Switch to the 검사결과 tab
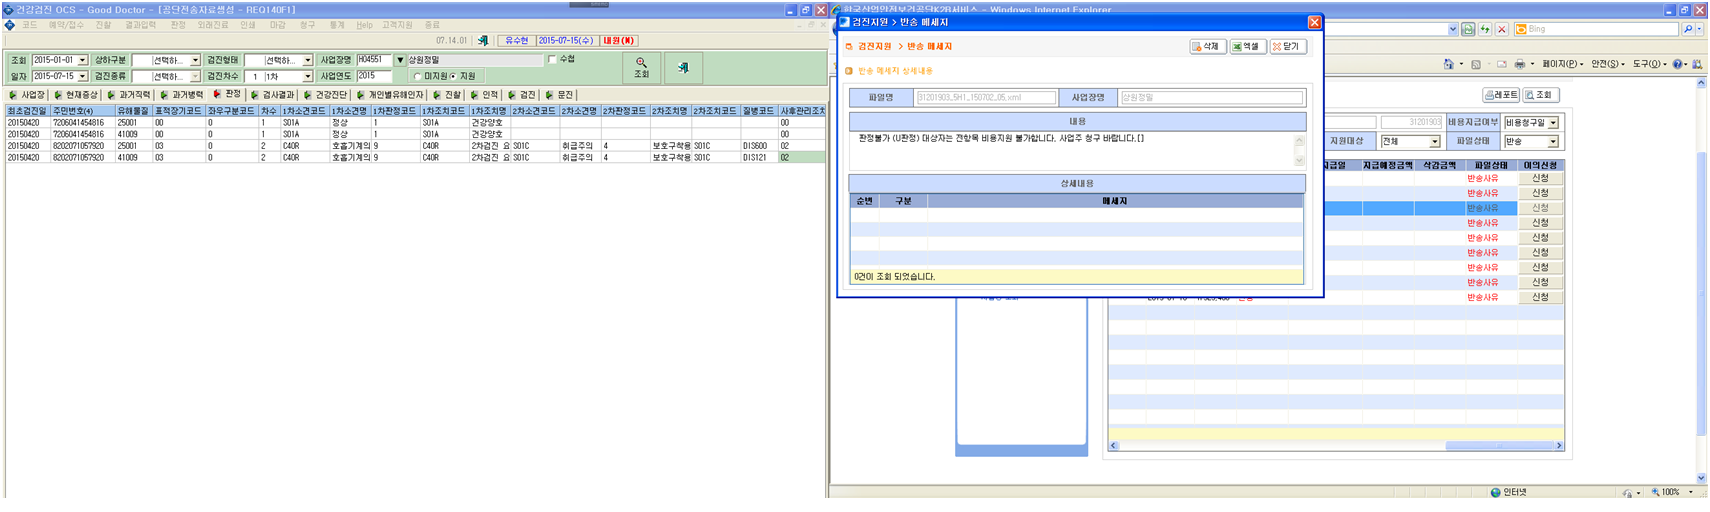Viewport: 1710px width, 512px height. 272,95
